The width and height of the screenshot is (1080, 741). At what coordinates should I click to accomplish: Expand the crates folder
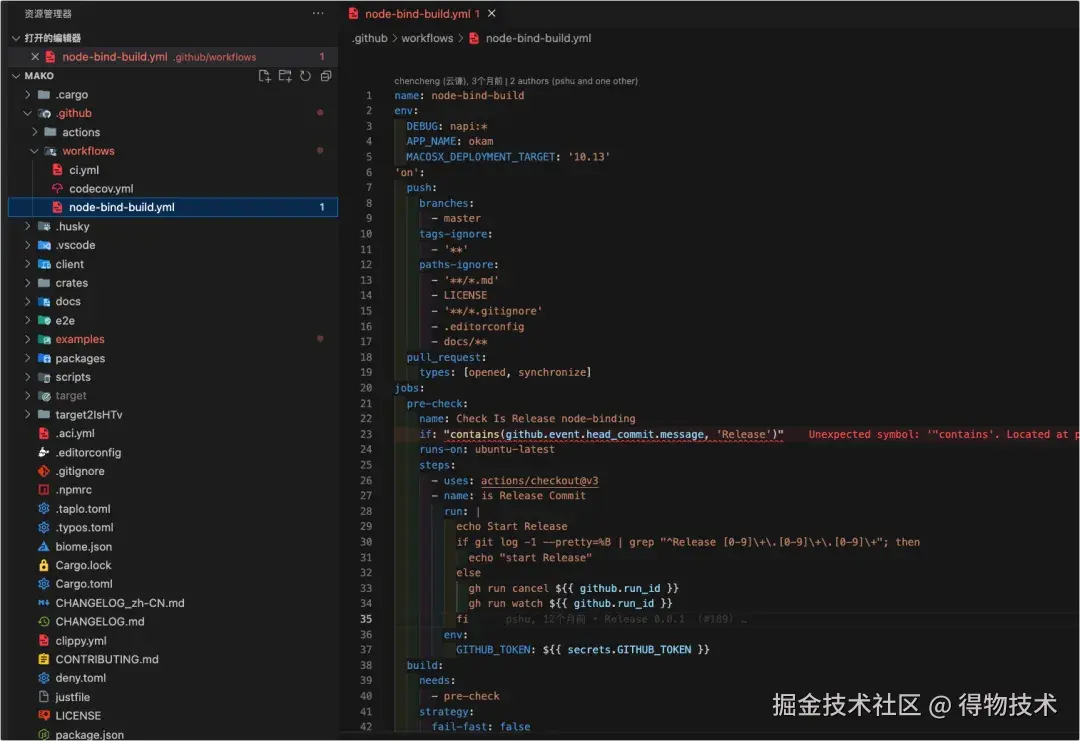[28, 282]
